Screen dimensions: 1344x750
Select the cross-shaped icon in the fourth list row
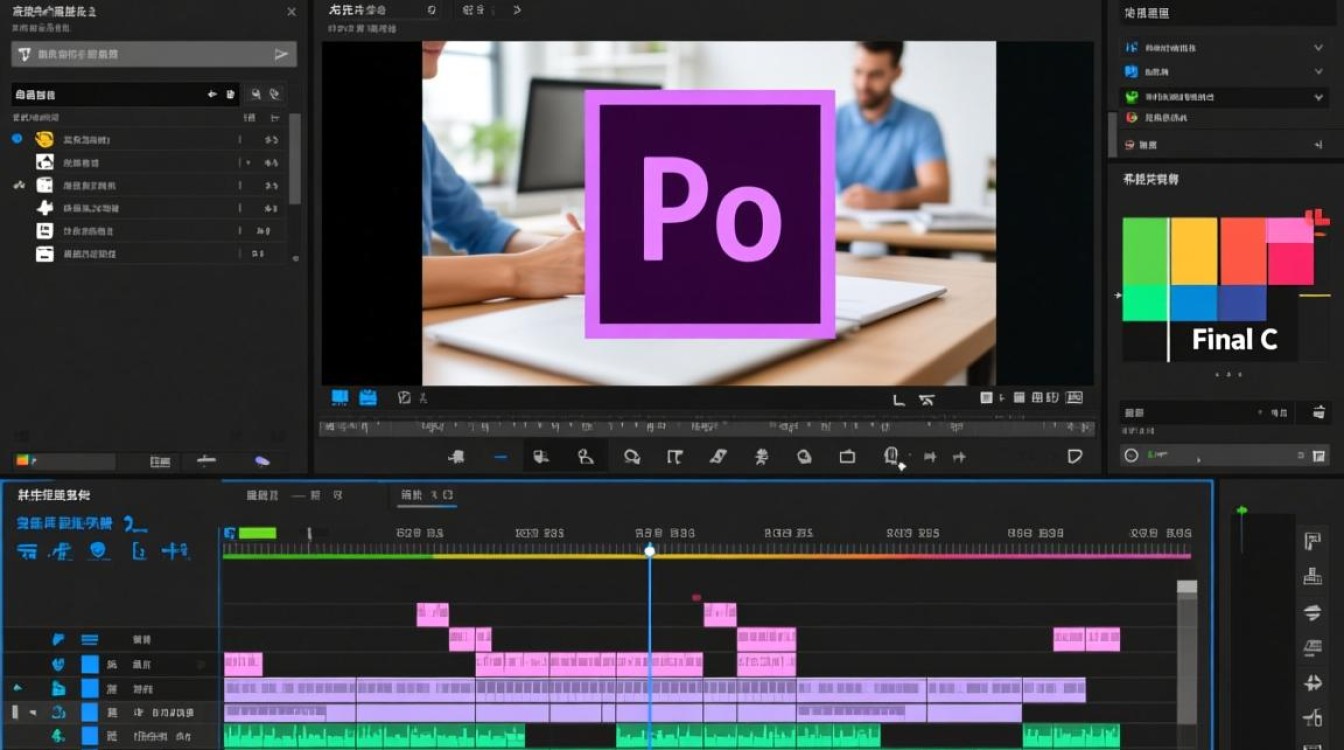tap(44, 208)
